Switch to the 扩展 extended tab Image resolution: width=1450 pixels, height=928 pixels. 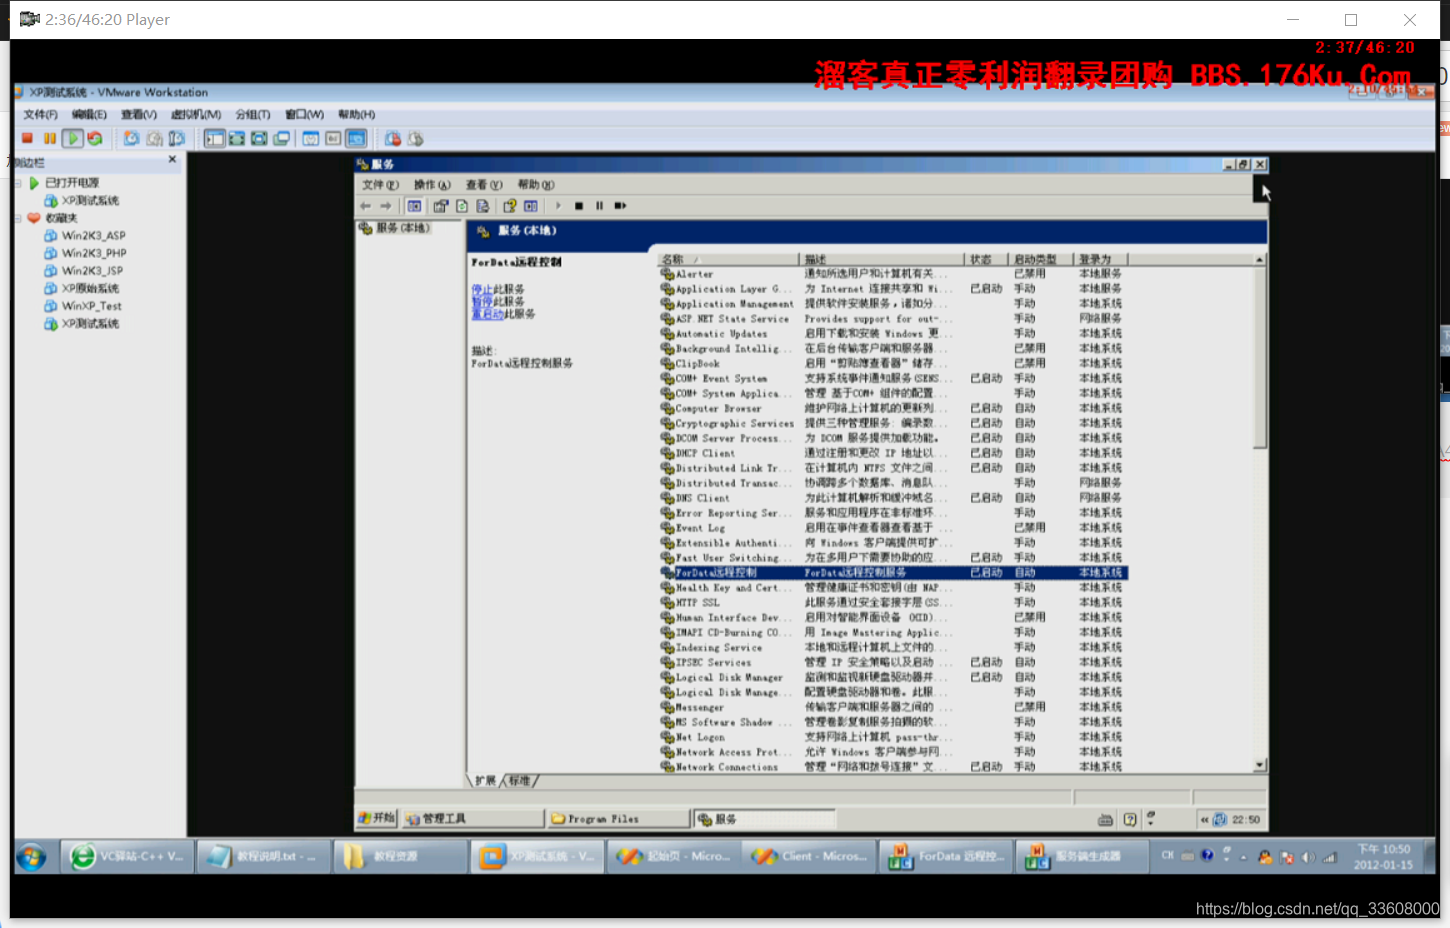[x=486, y=781]
